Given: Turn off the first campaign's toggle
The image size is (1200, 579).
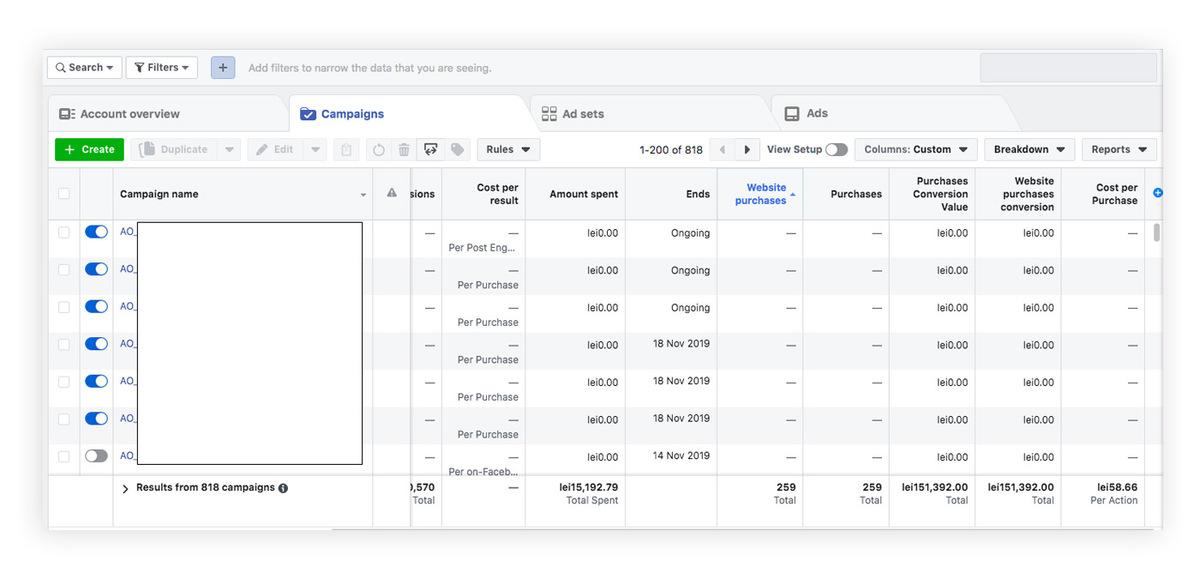Looking at the screenshot, I should (96, 232).
